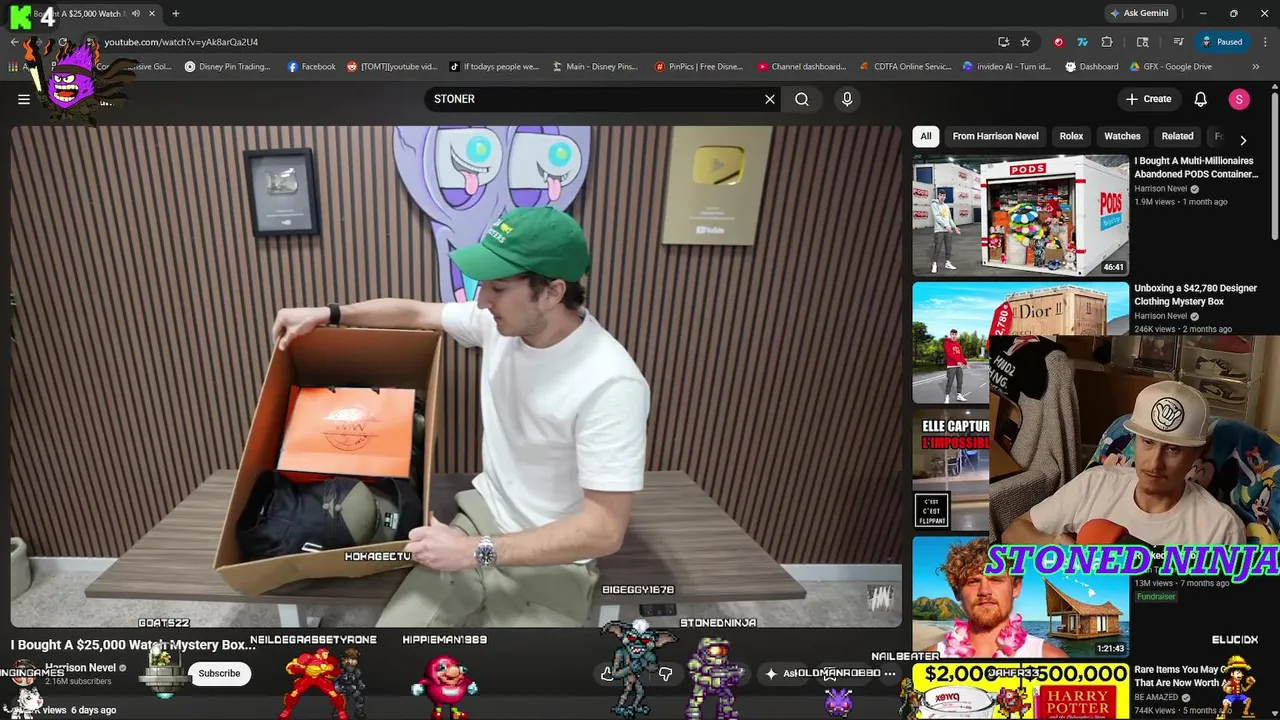Click the Fundraiser badge

[1156, 597]
